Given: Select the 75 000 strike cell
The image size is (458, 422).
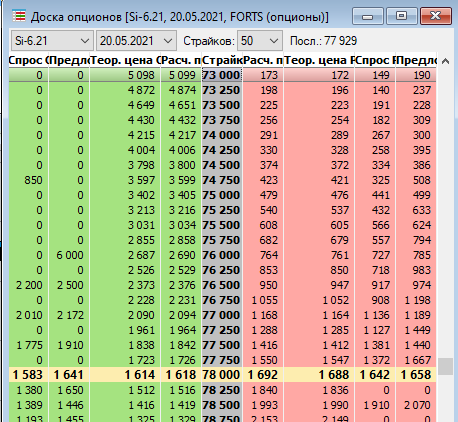Looking at the screenshot, I should pos(222,195).
